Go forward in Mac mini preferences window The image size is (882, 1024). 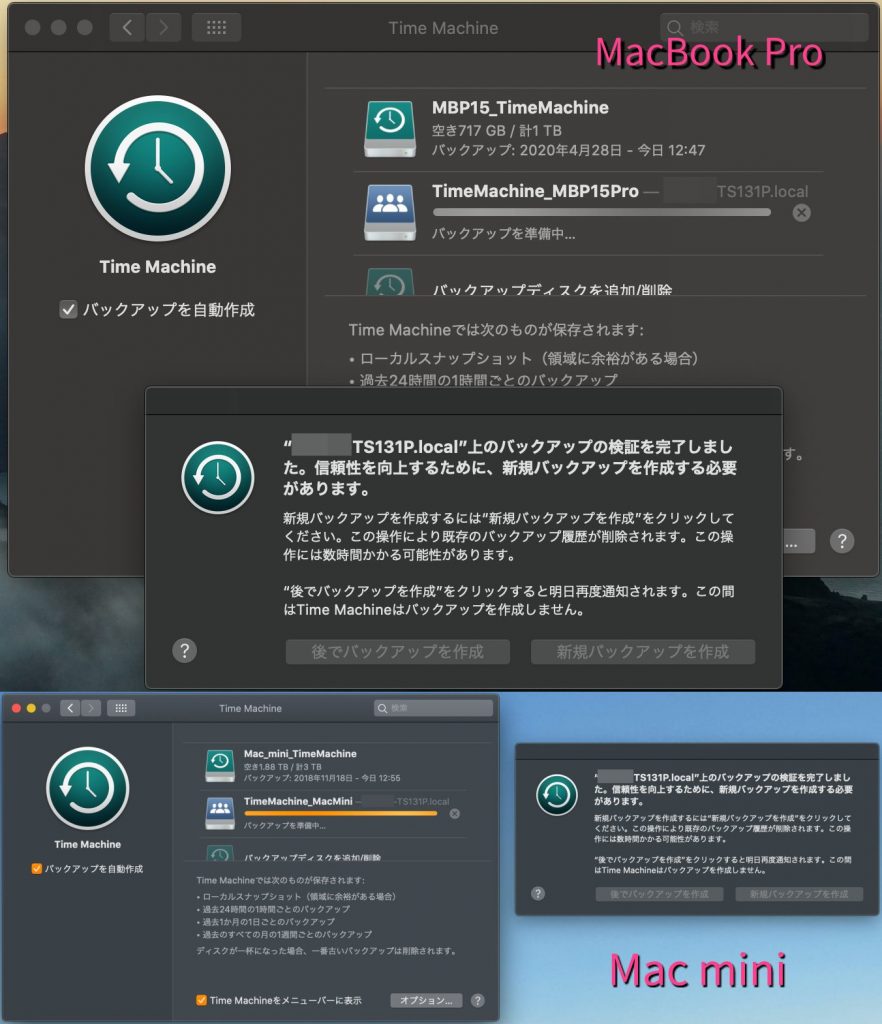[91, 708]
